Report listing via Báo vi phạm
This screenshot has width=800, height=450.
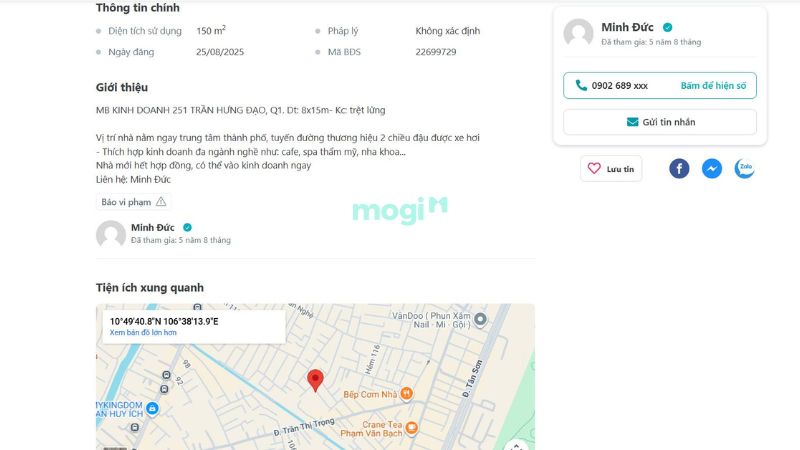click(x=132, y=202)
